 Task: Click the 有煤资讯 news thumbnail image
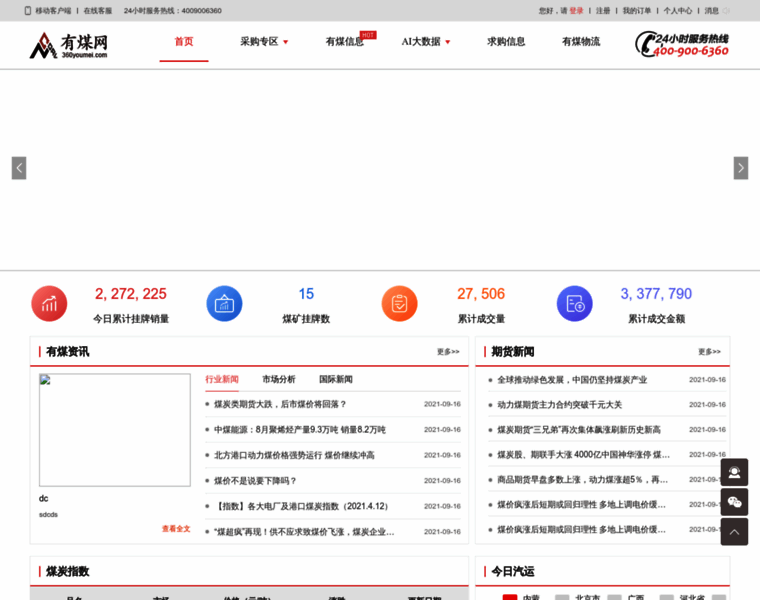click(x=114, y=430)
